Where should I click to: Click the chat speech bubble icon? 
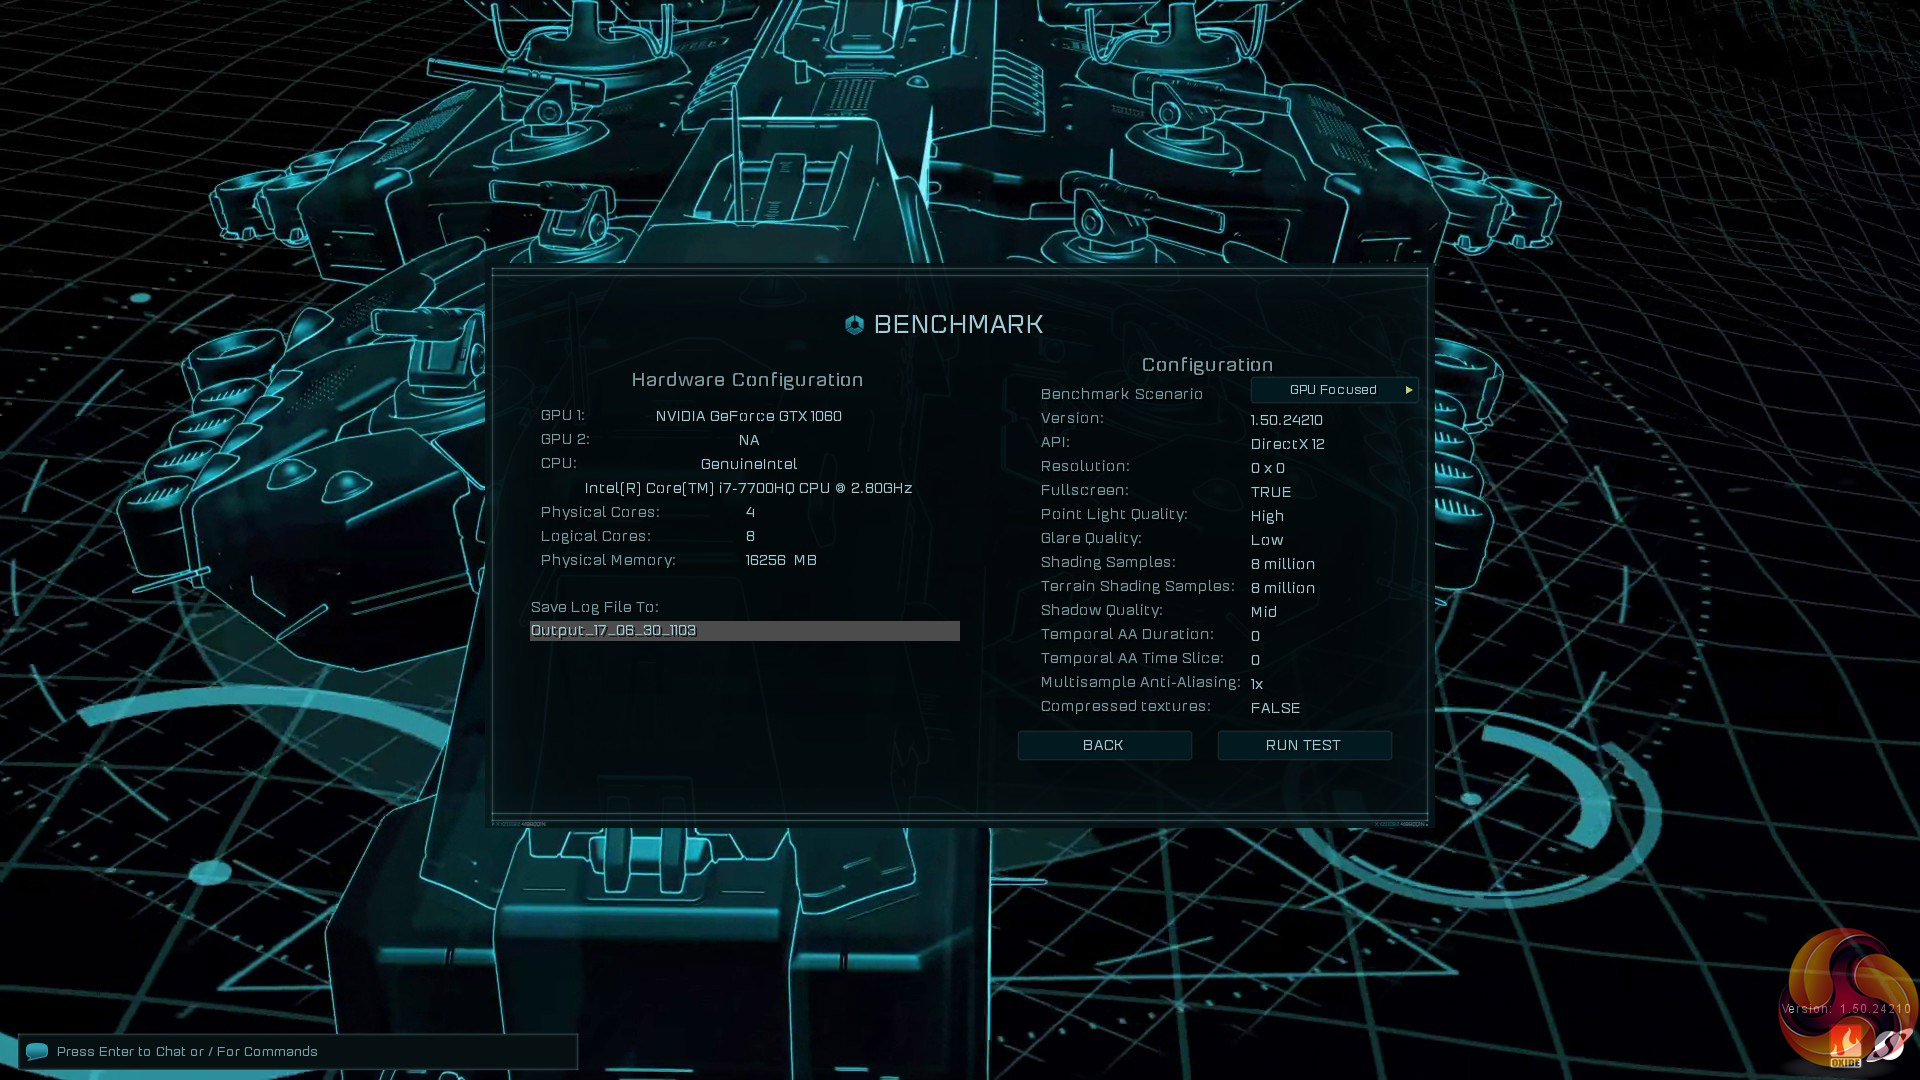37,1051
